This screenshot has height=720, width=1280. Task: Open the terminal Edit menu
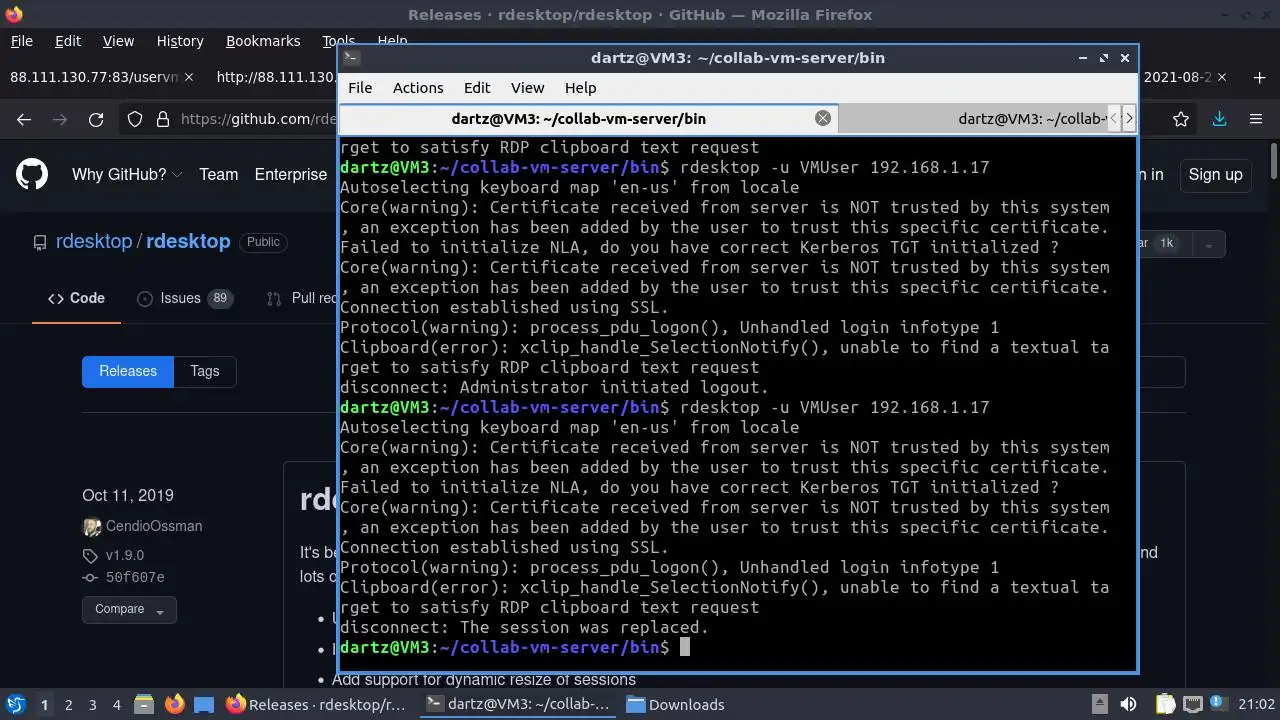477,88
